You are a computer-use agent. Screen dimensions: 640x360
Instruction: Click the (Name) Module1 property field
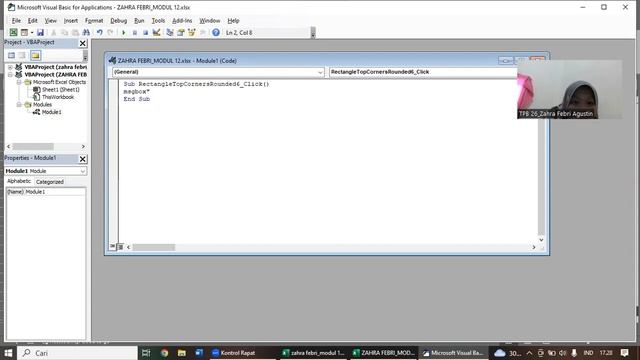46,191
